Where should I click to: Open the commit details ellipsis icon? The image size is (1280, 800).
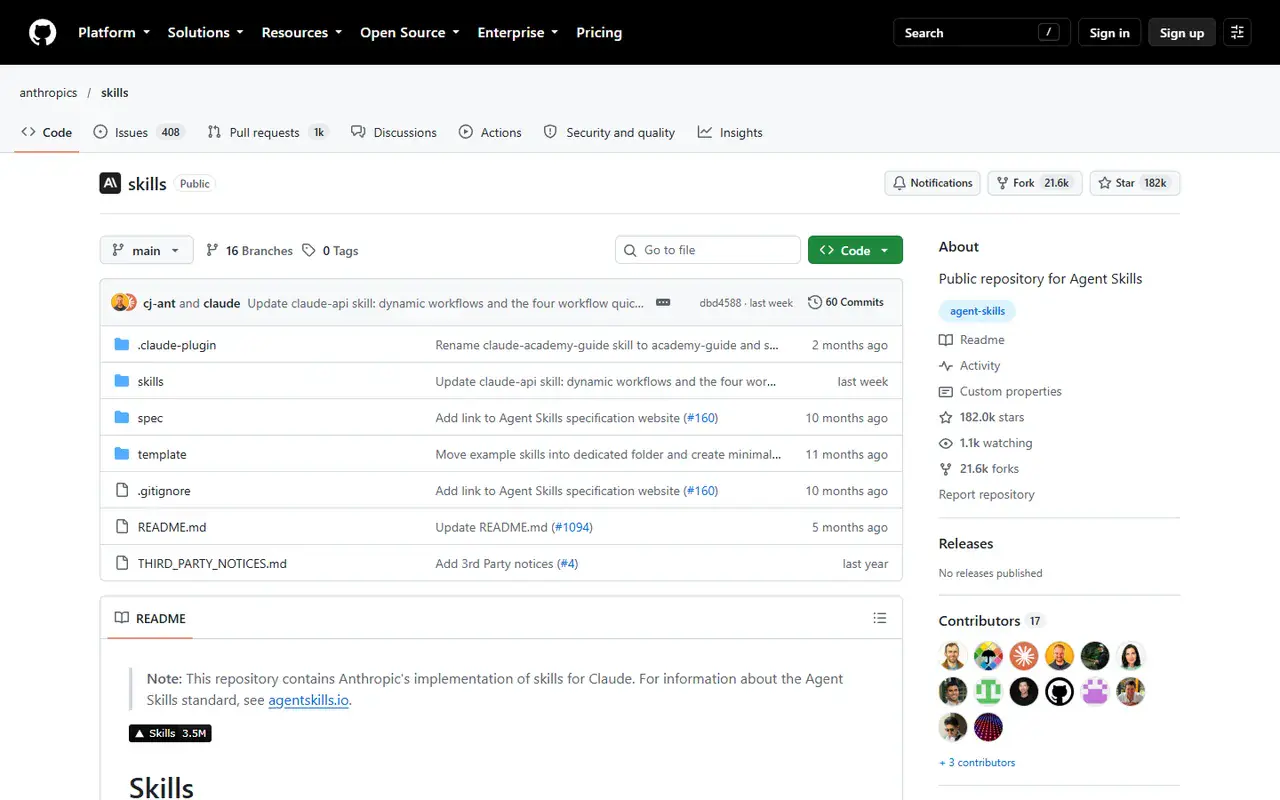pyautogui.click(x=663, y=302)
